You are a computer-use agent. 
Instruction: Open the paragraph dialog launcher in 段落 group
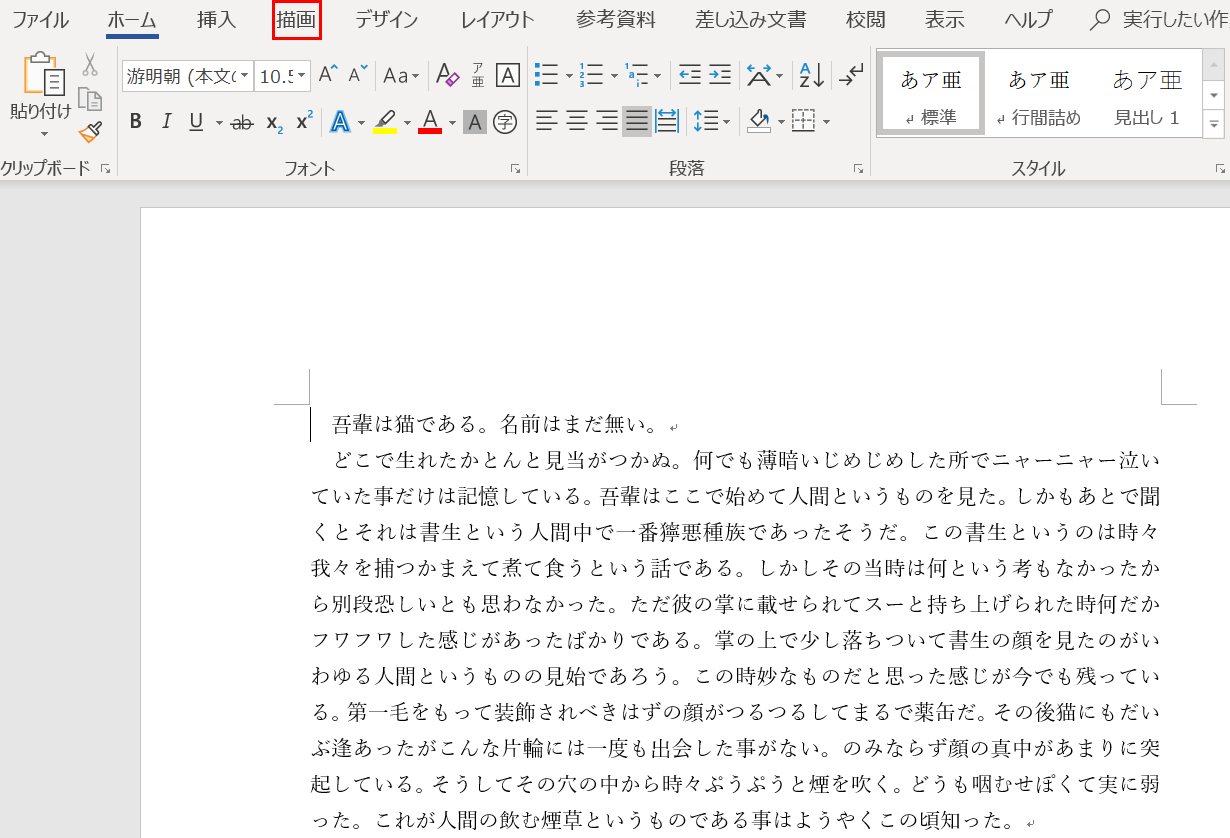click(x=859, y=169)
